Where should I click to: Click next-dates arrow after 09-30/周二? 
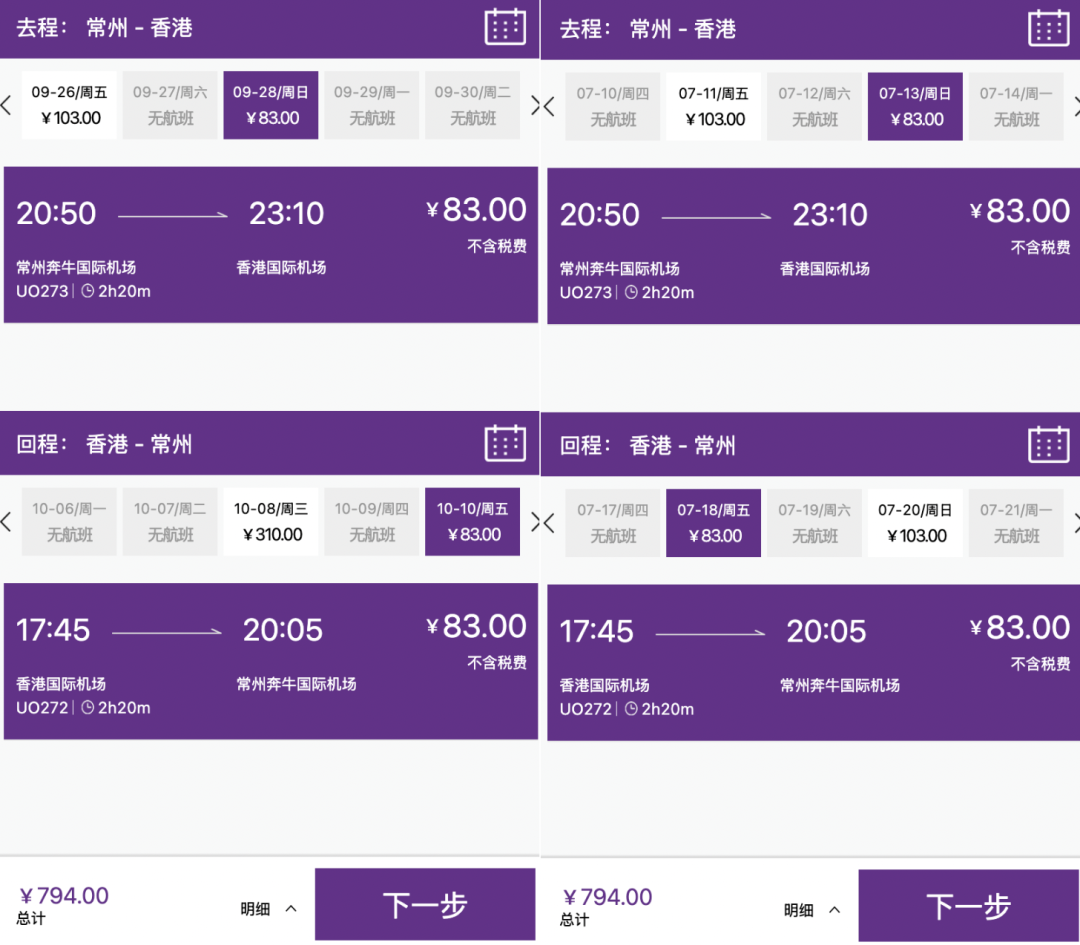coord(535,105)
